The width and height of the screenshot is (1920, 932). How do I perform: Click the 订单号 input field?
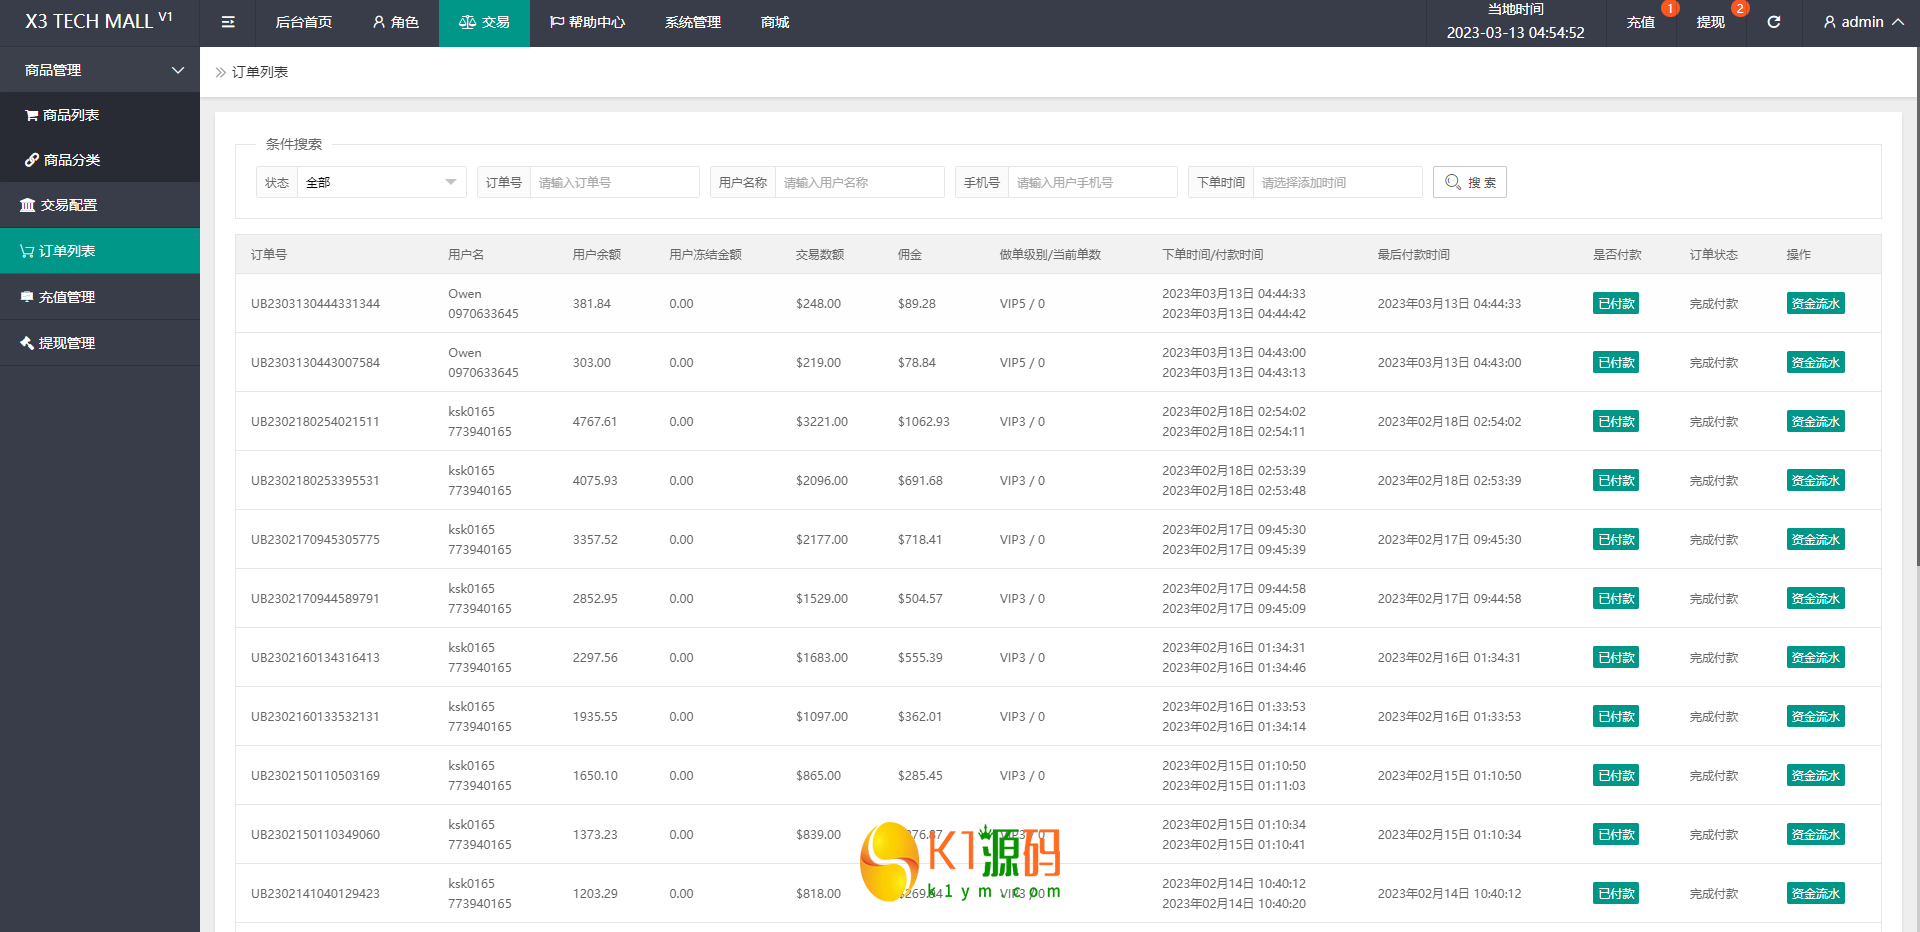613,182
